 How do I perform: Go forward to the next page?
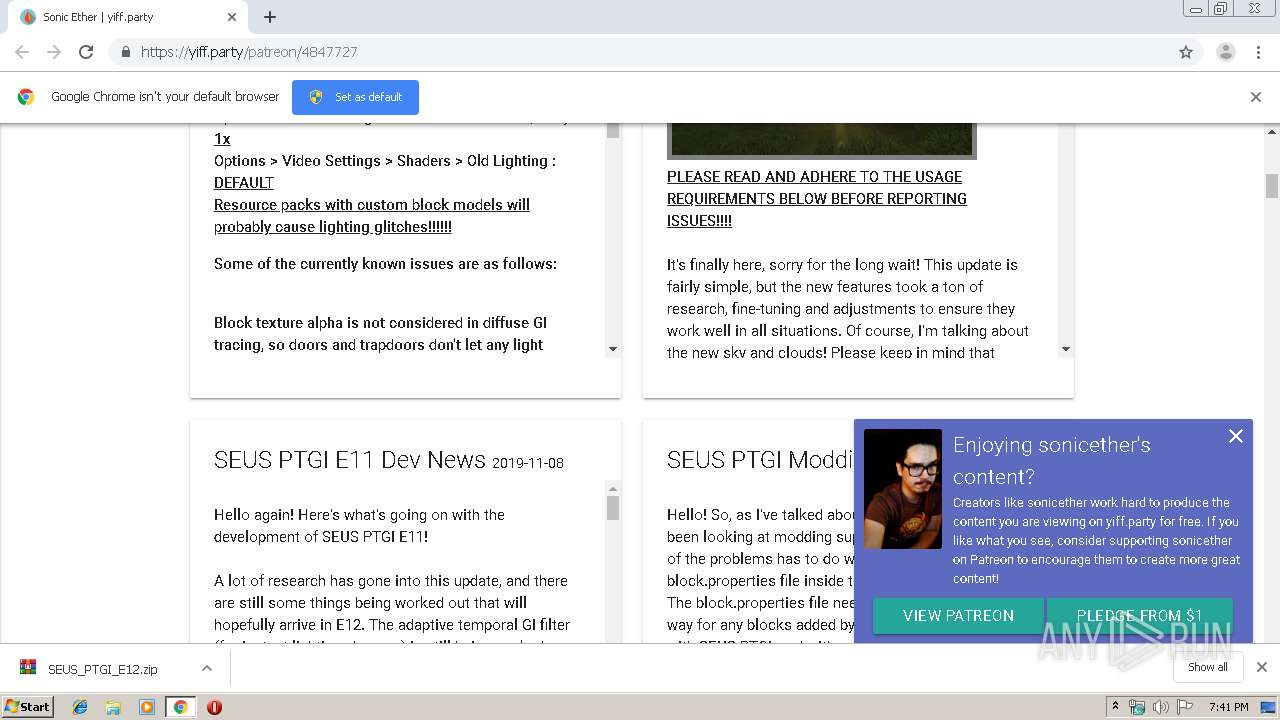click(54, 52)
